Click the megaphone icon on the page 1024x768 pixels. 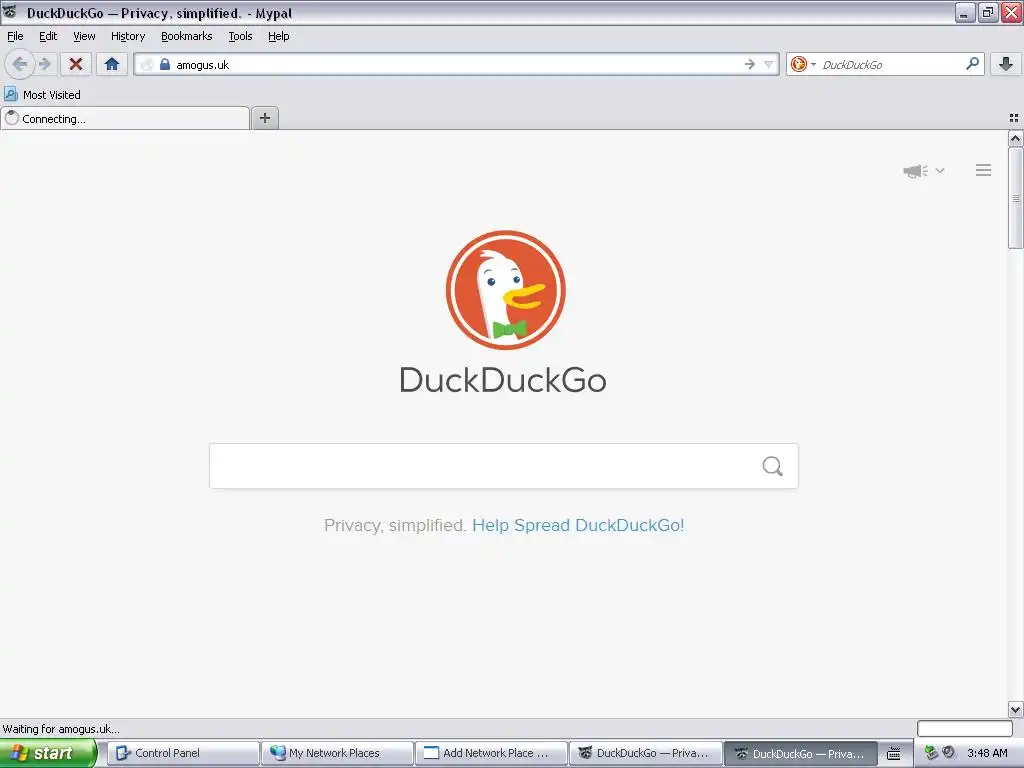pos(916,171)
